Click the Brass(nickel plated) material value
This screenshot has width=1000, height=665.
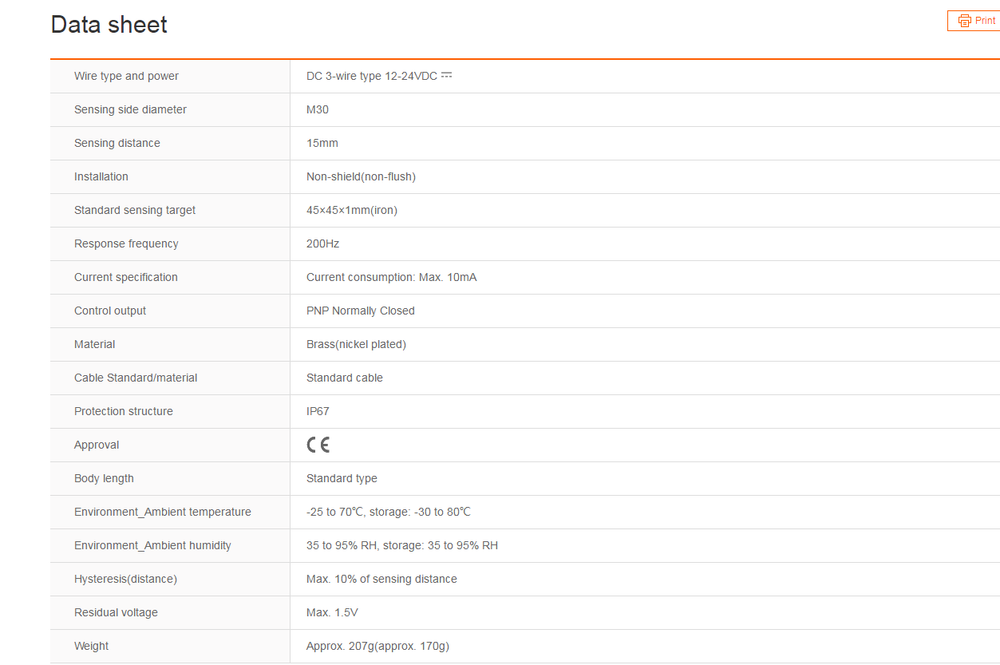(356, 344)
